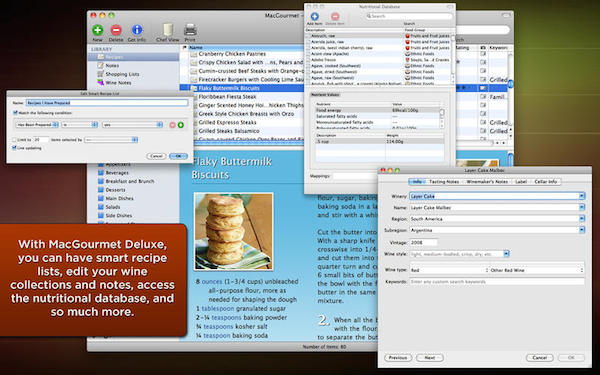Expand the Winery combo box arrow
The width and height of the screenshot is (600, 375).
tap(582, 196)
